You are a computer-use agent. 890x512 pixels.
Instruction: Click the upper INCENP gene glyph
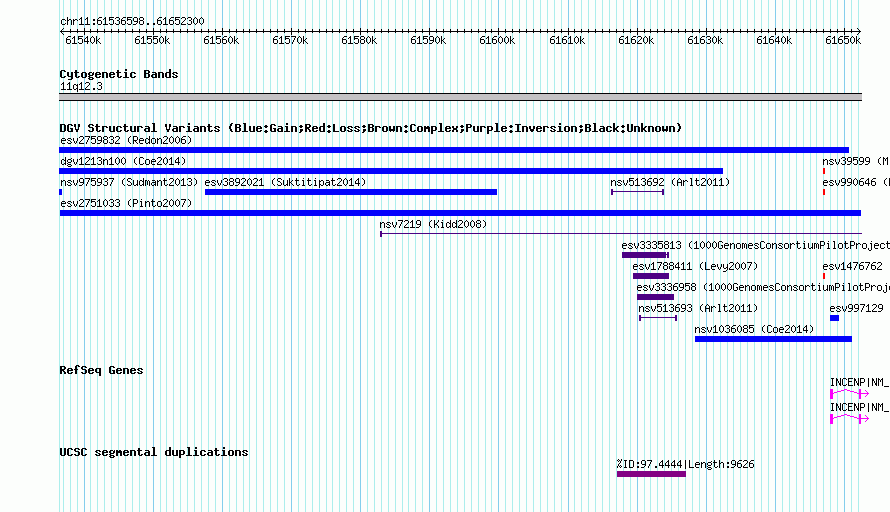[849, 393]
